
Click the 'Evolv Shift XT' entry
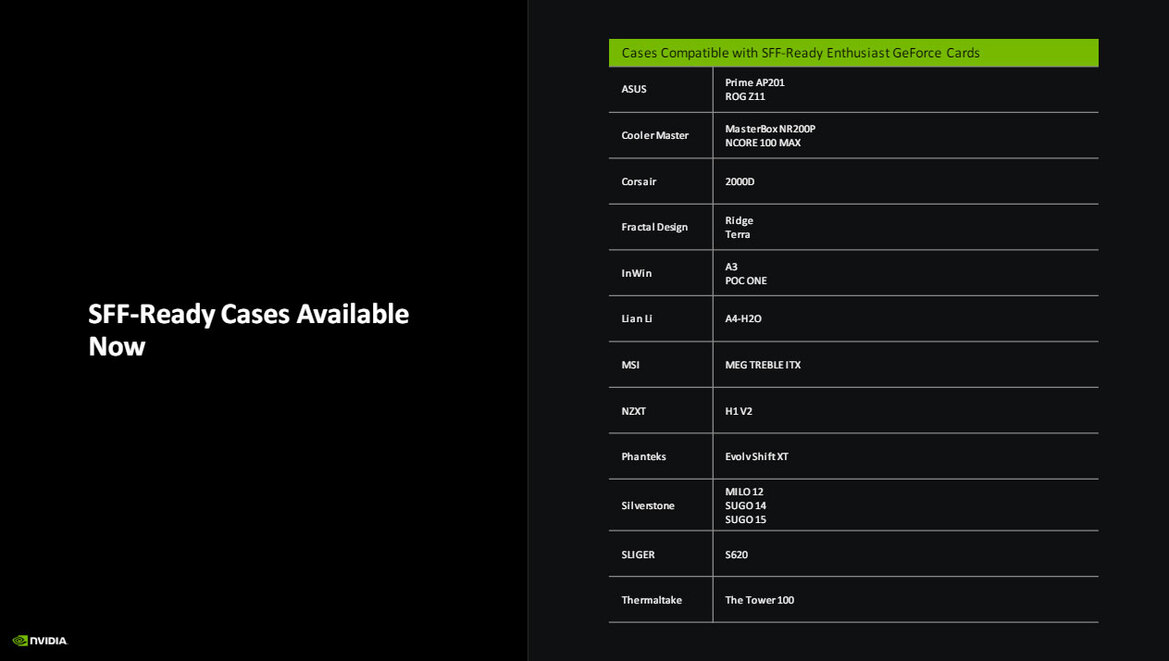click(x=757, y=457)
